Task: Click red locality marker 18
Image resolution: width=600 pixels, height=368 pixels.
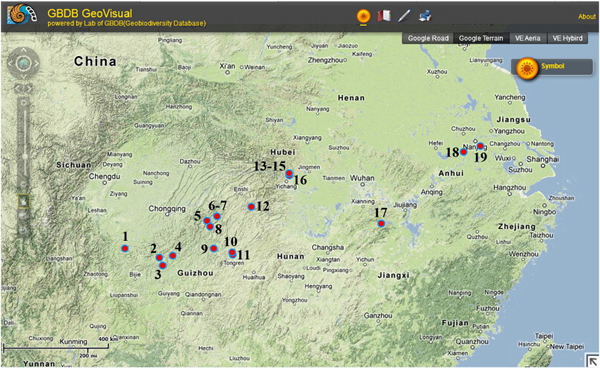Action: 463,152
